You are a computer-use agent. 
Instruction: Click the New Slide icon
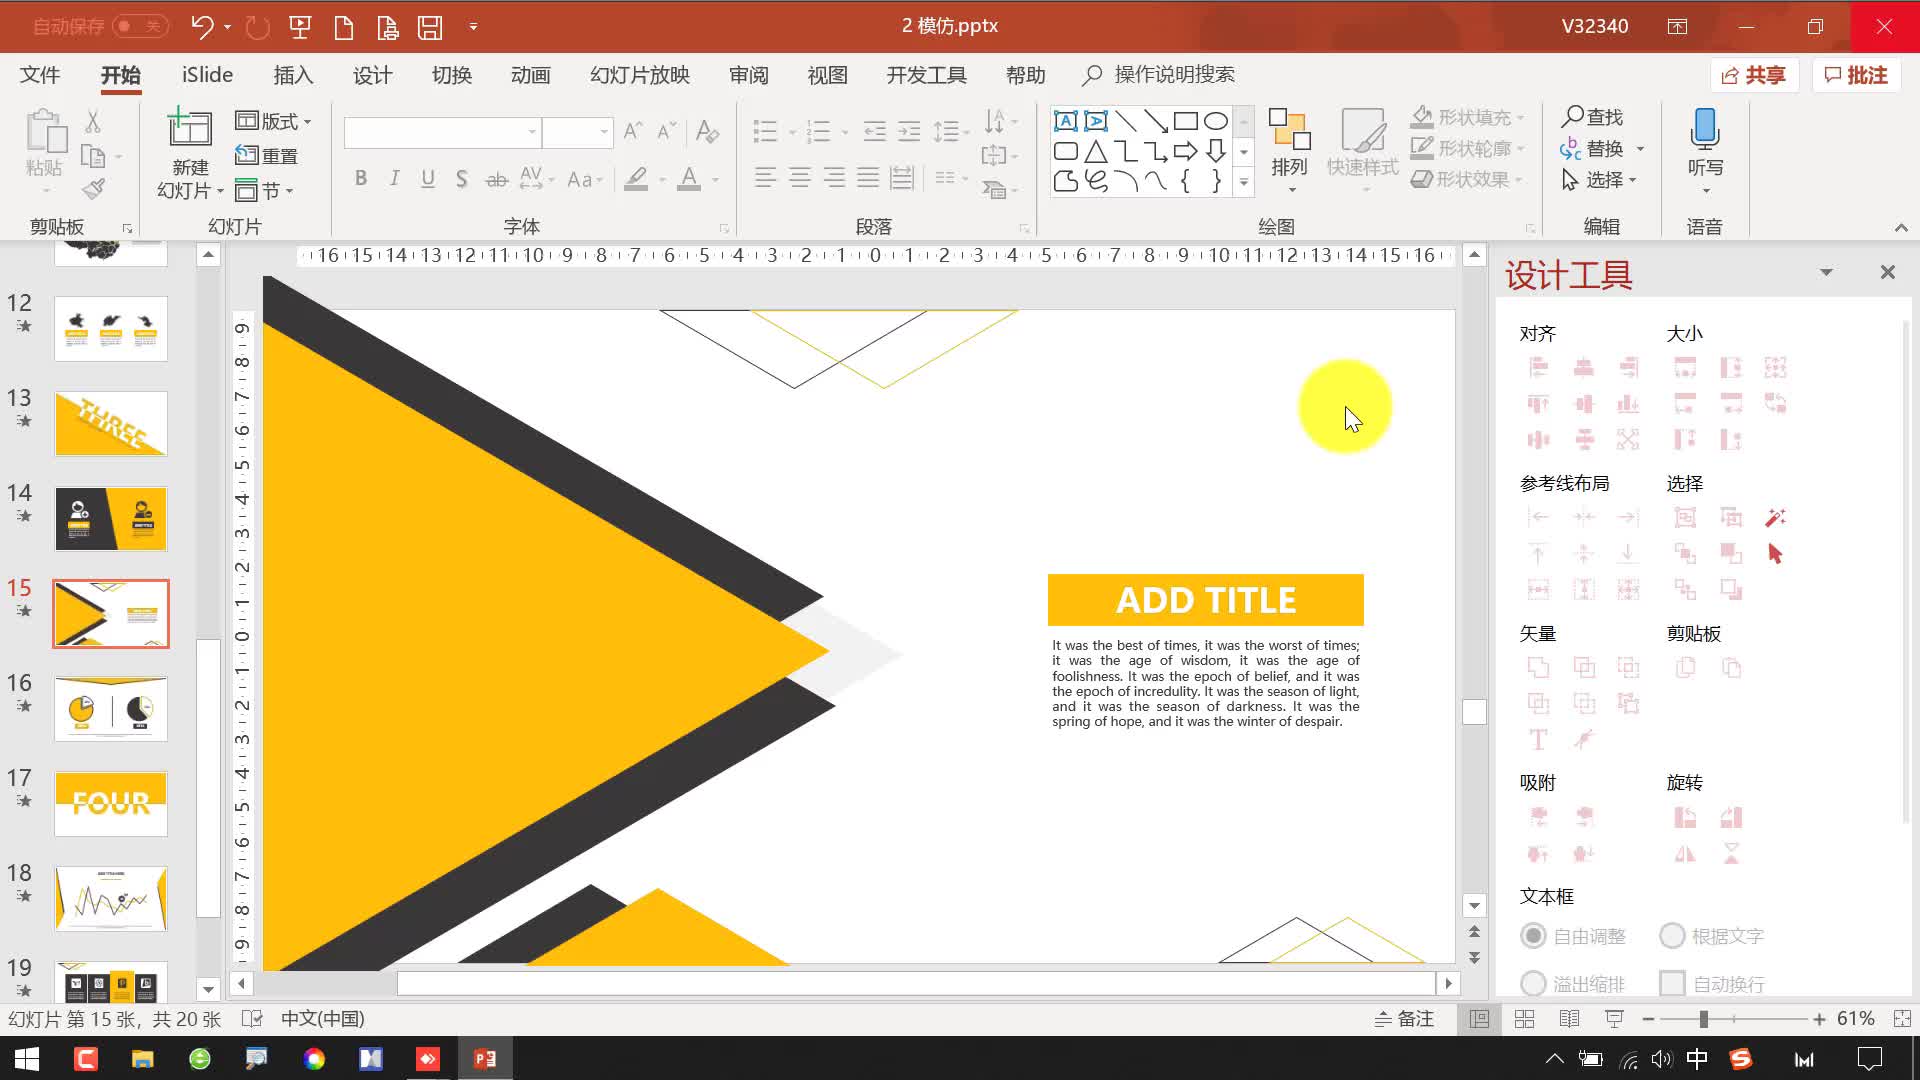pos(189,128)
